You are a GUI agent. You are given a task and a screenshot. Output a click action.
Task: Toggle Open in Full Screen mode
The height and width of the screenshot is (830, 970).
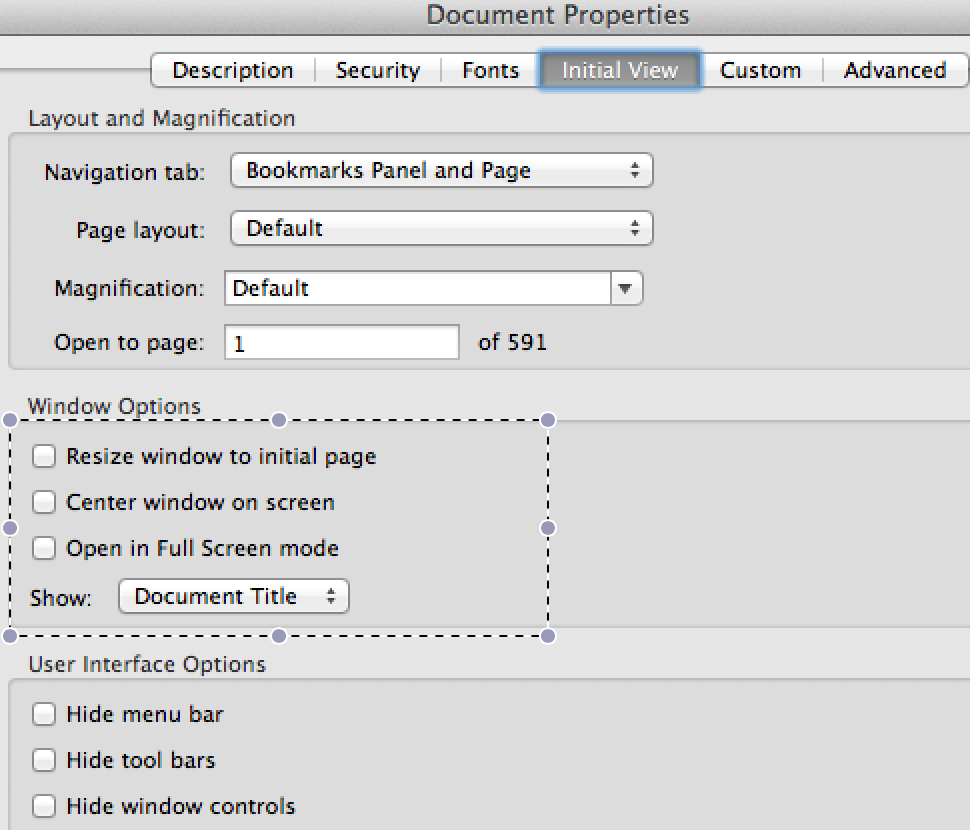click(x=44, y=549)
